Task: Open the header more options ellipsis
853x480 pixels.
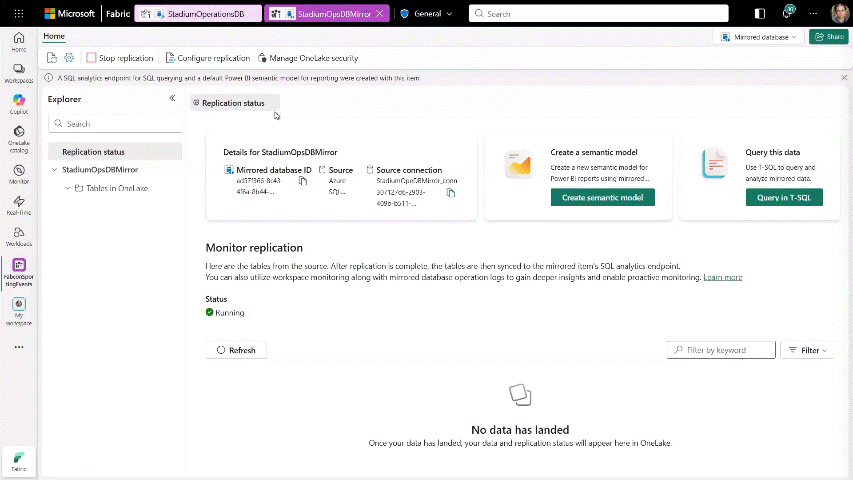Action: (813, 14)
